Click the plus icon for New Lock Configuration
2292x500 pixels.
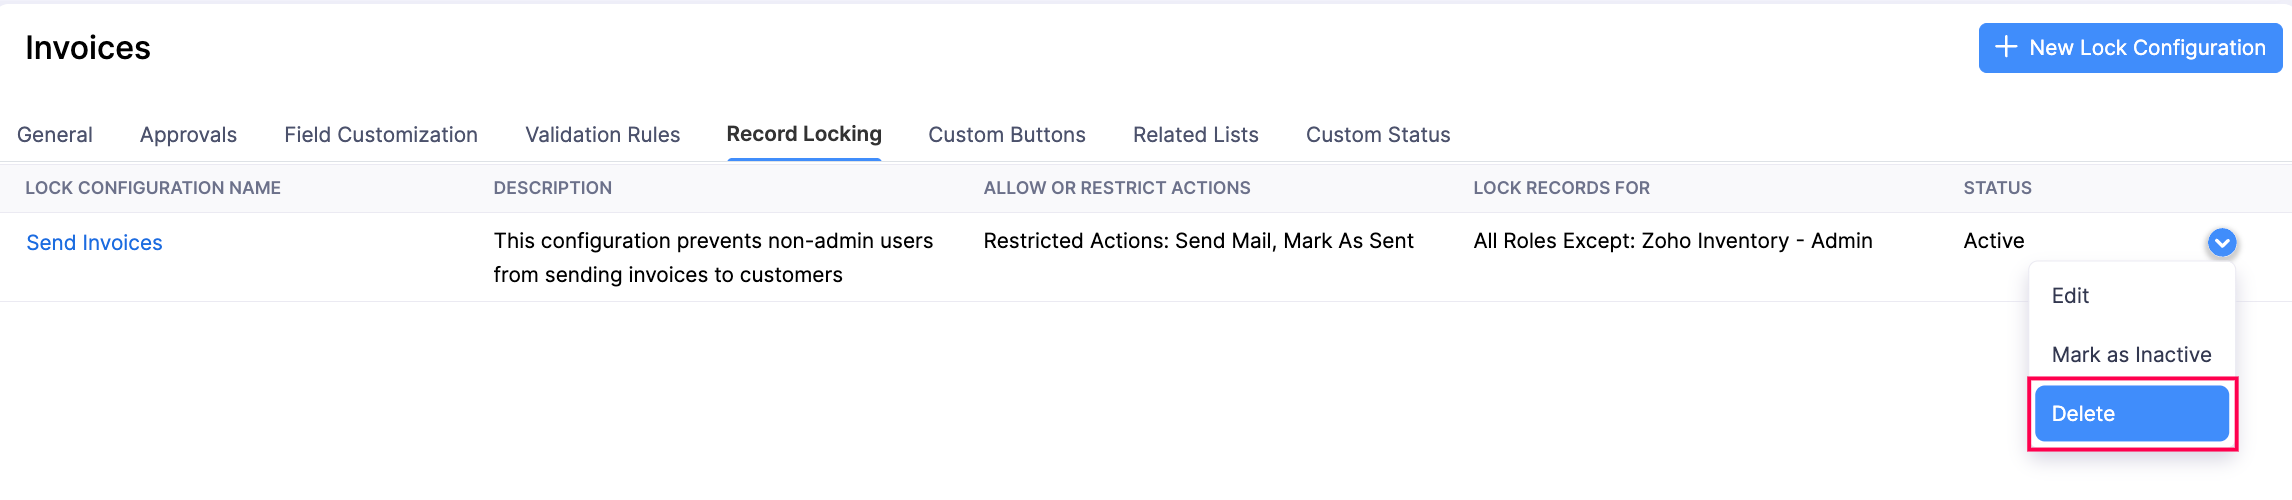(2005, 47)
